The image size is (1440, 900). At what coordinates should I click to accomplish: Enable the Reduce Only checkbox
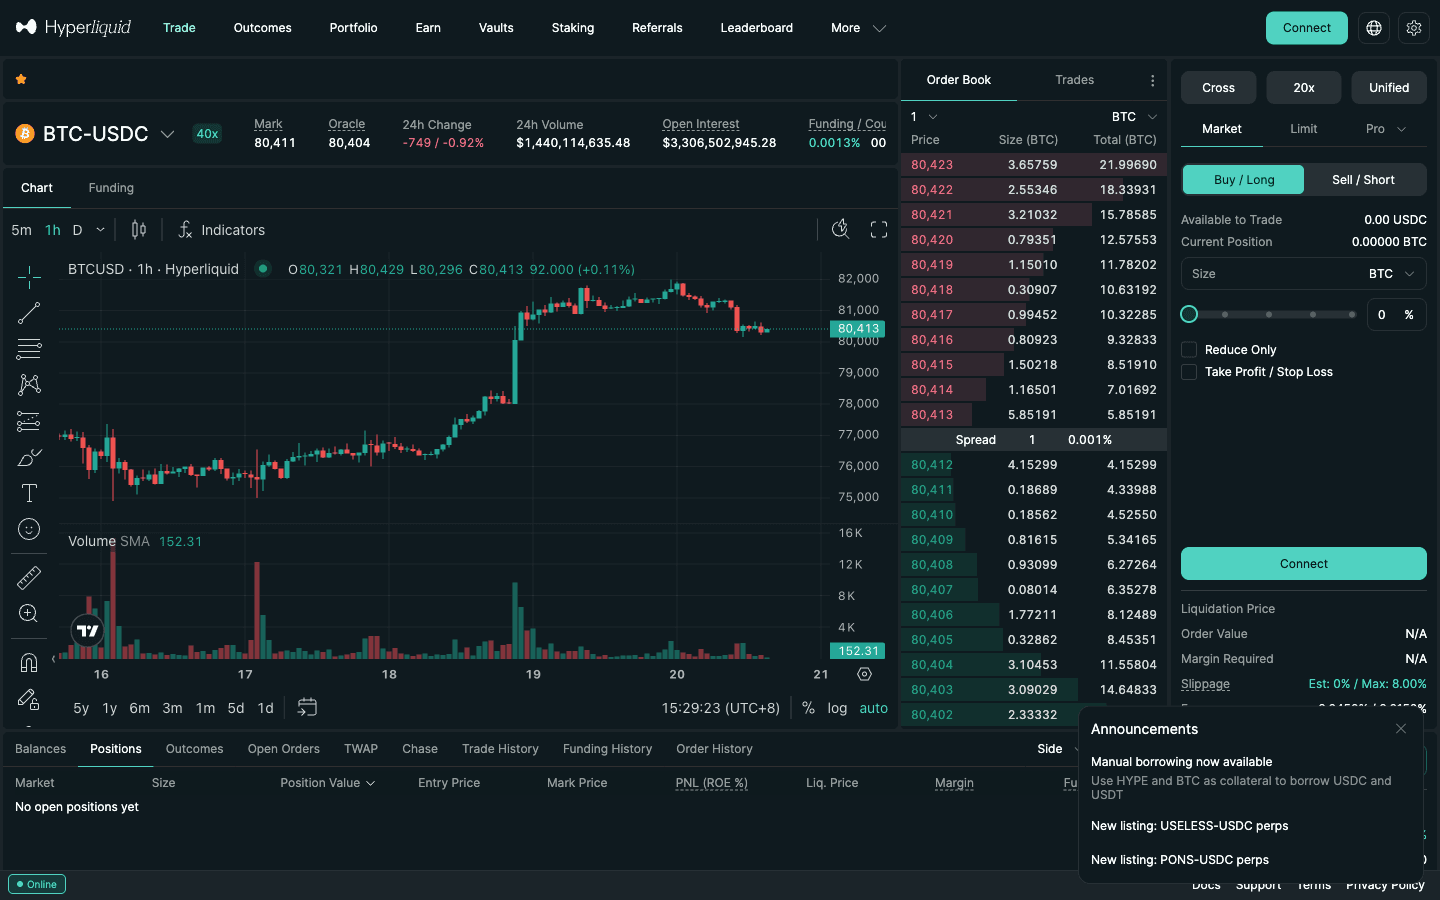1189,350
